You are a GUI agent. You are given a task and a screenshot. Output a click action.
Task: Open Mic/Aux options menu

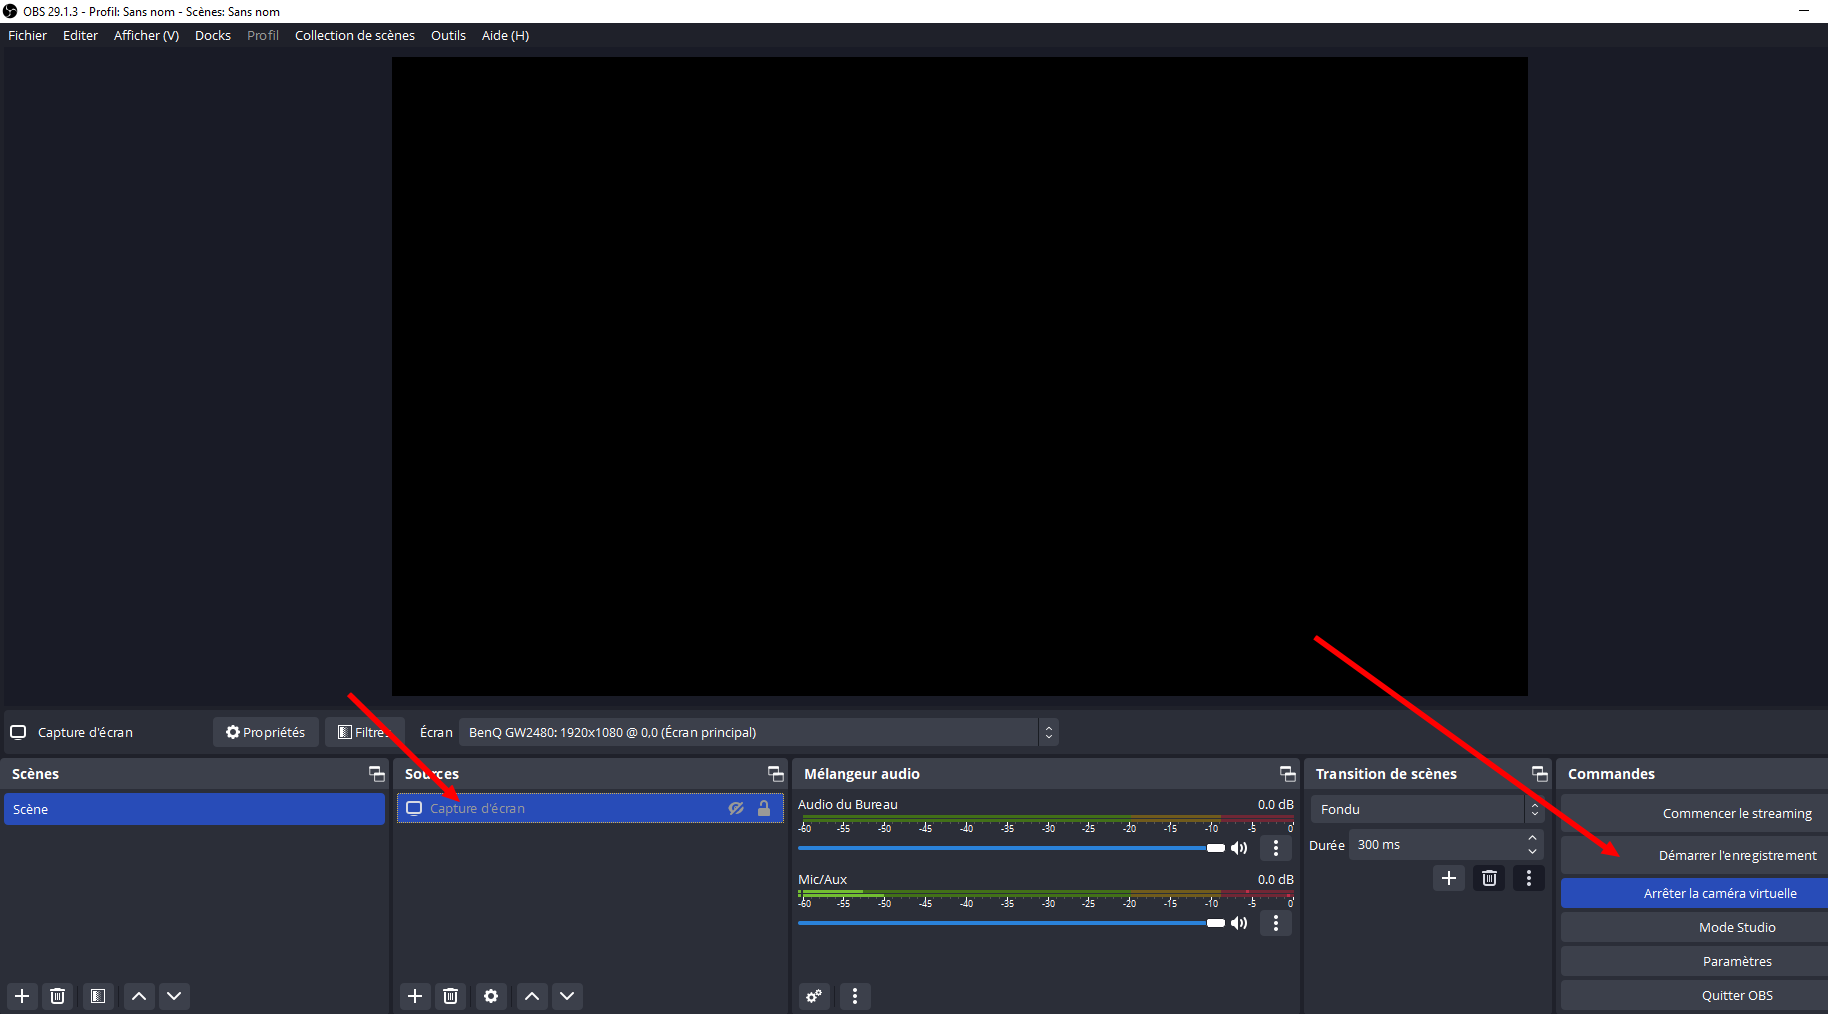pos(1276,923)
